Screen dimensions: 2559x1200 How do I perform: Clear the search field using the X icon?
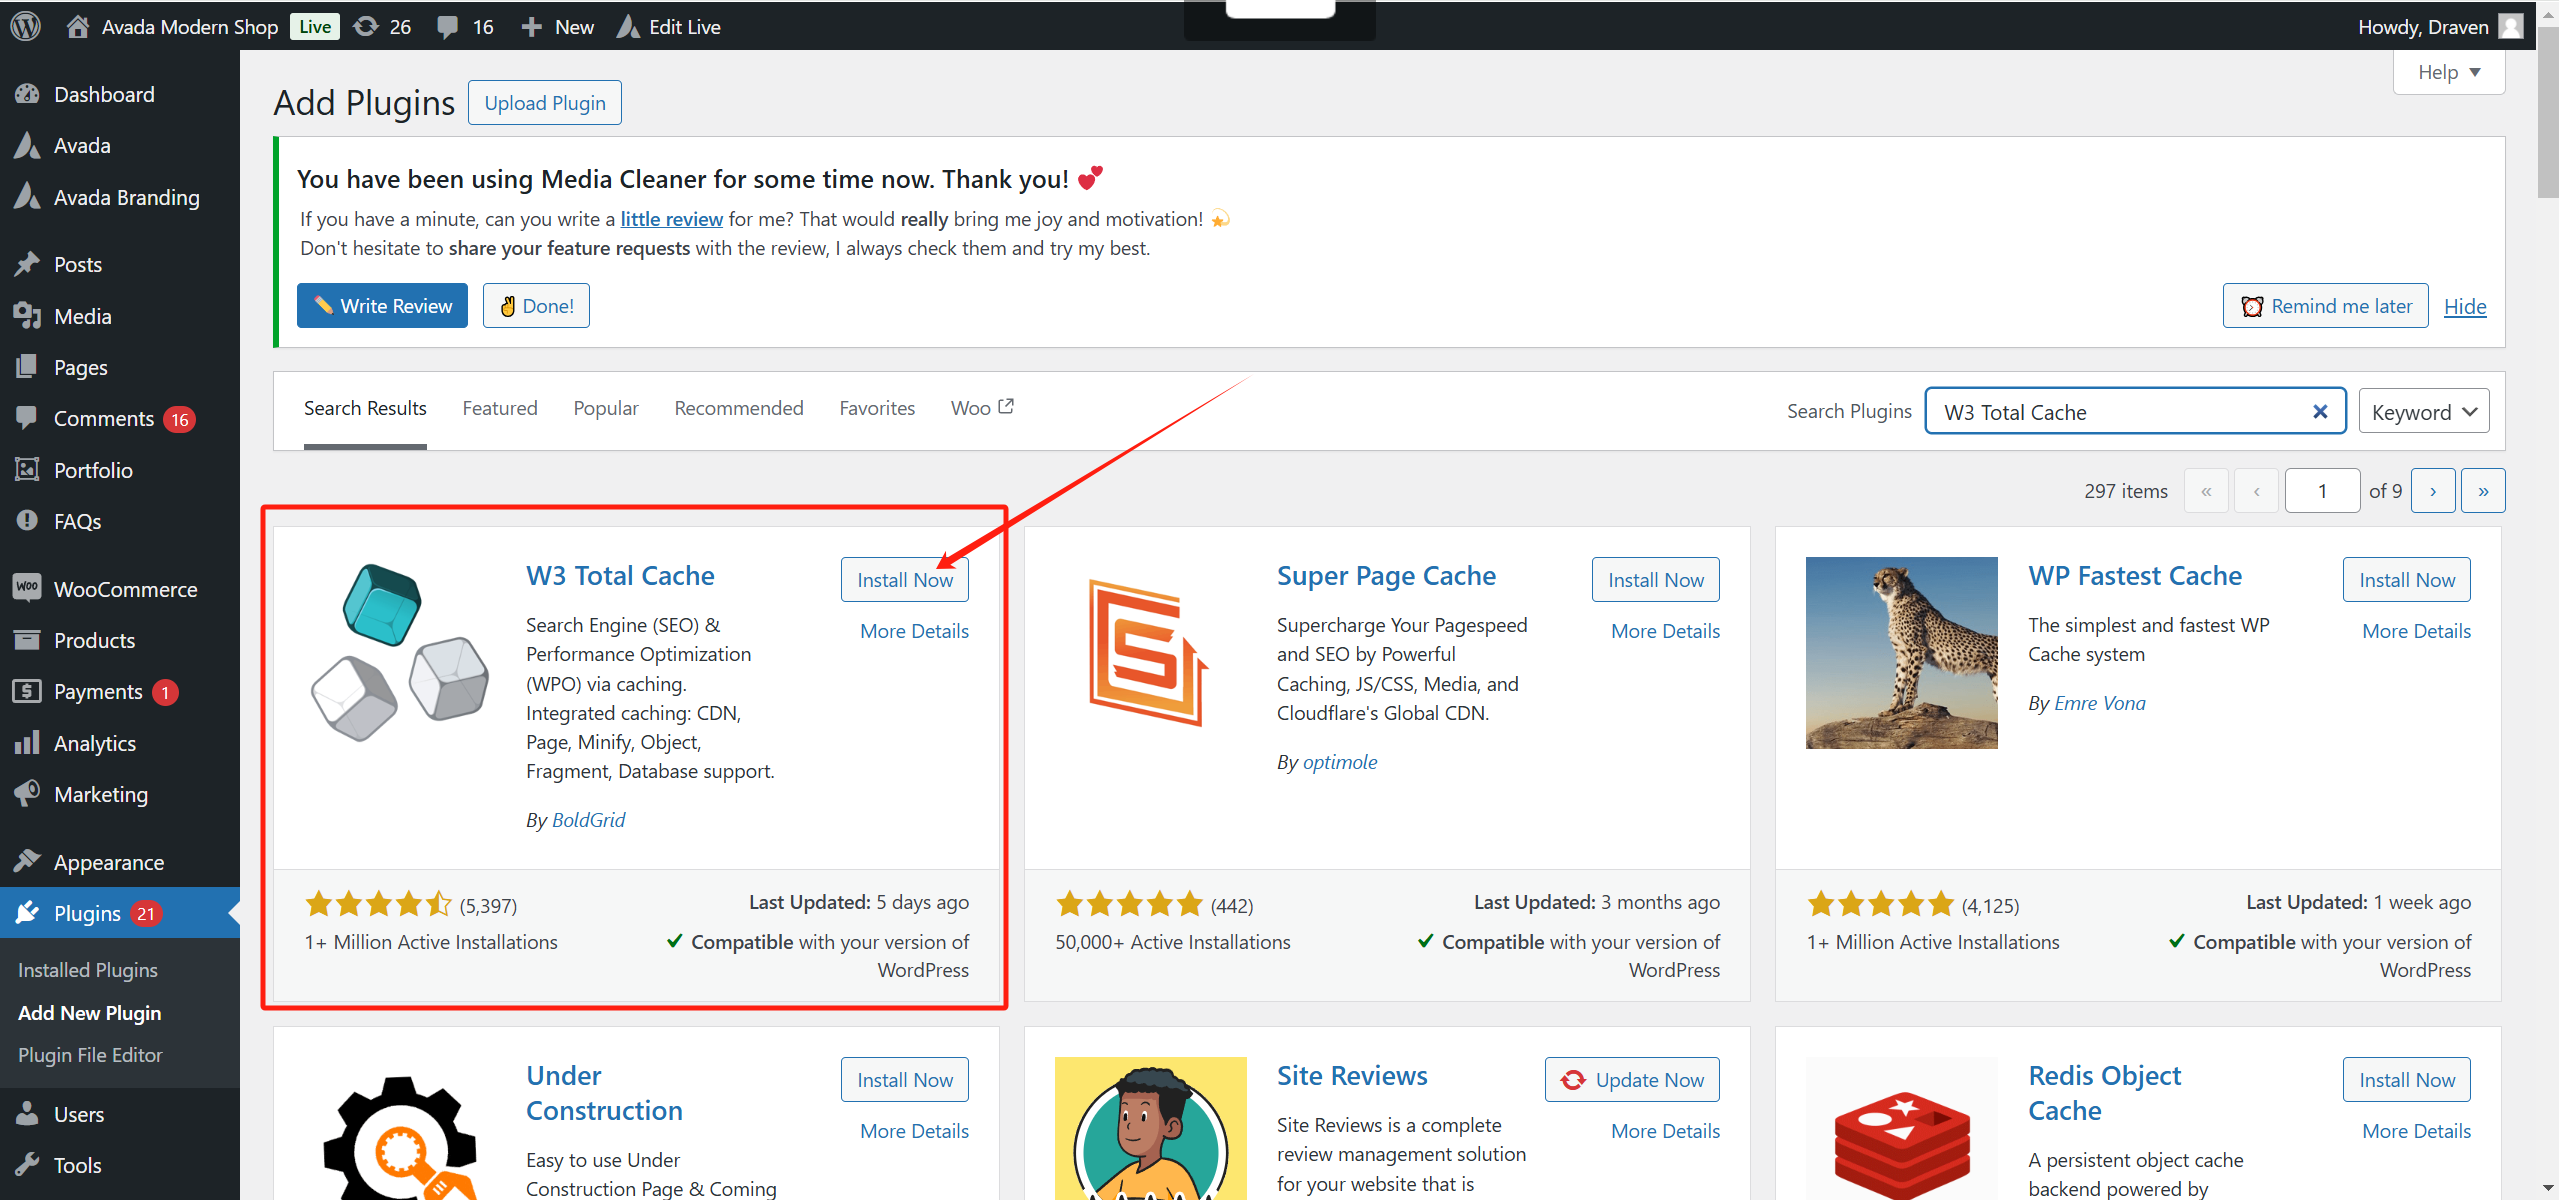2319,411
